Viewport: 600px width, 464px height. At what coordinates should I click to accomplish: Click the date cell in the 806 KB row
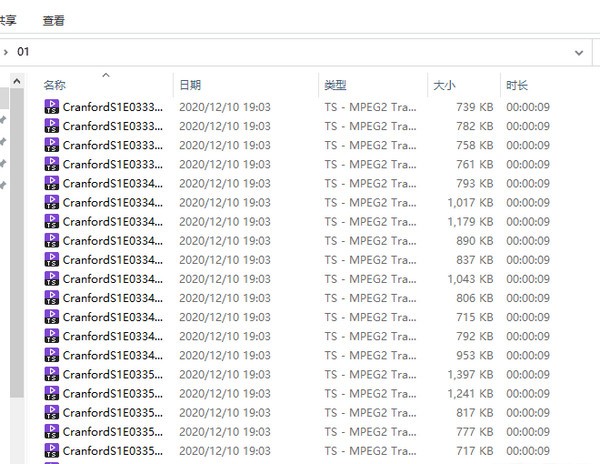pyautogui.click(x=225, y=298)
